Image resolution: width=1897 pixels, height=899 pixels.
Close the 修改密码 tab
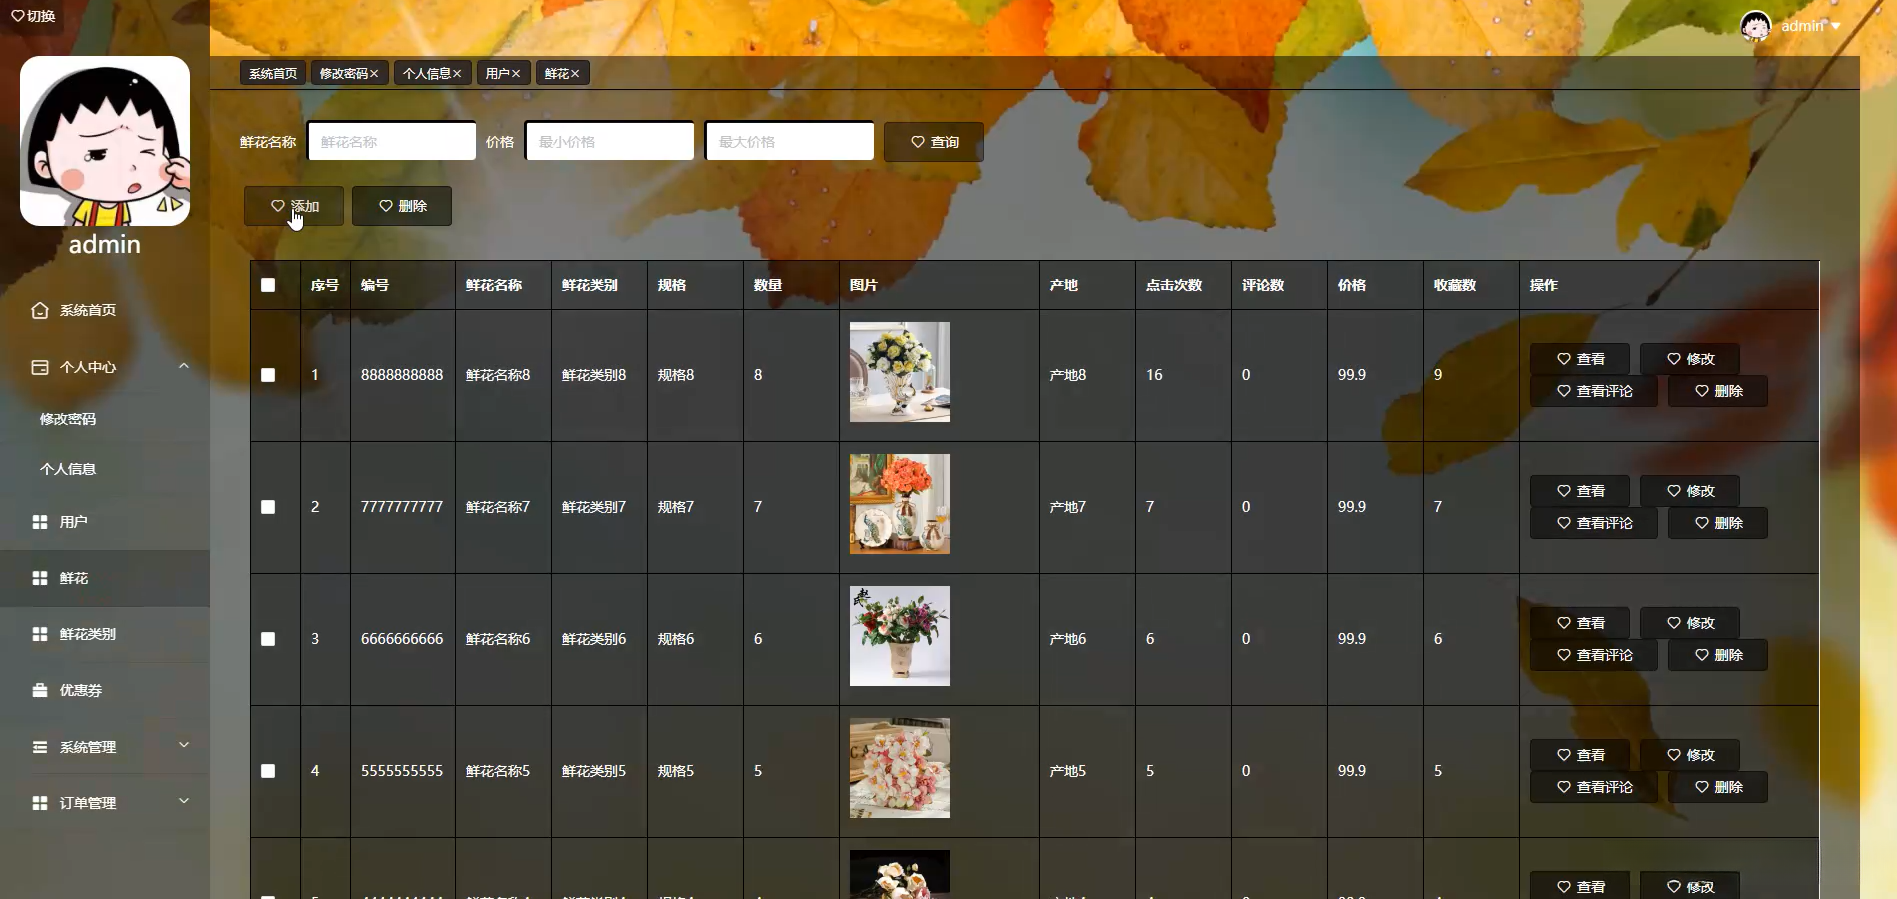click(x=374, y=74)
